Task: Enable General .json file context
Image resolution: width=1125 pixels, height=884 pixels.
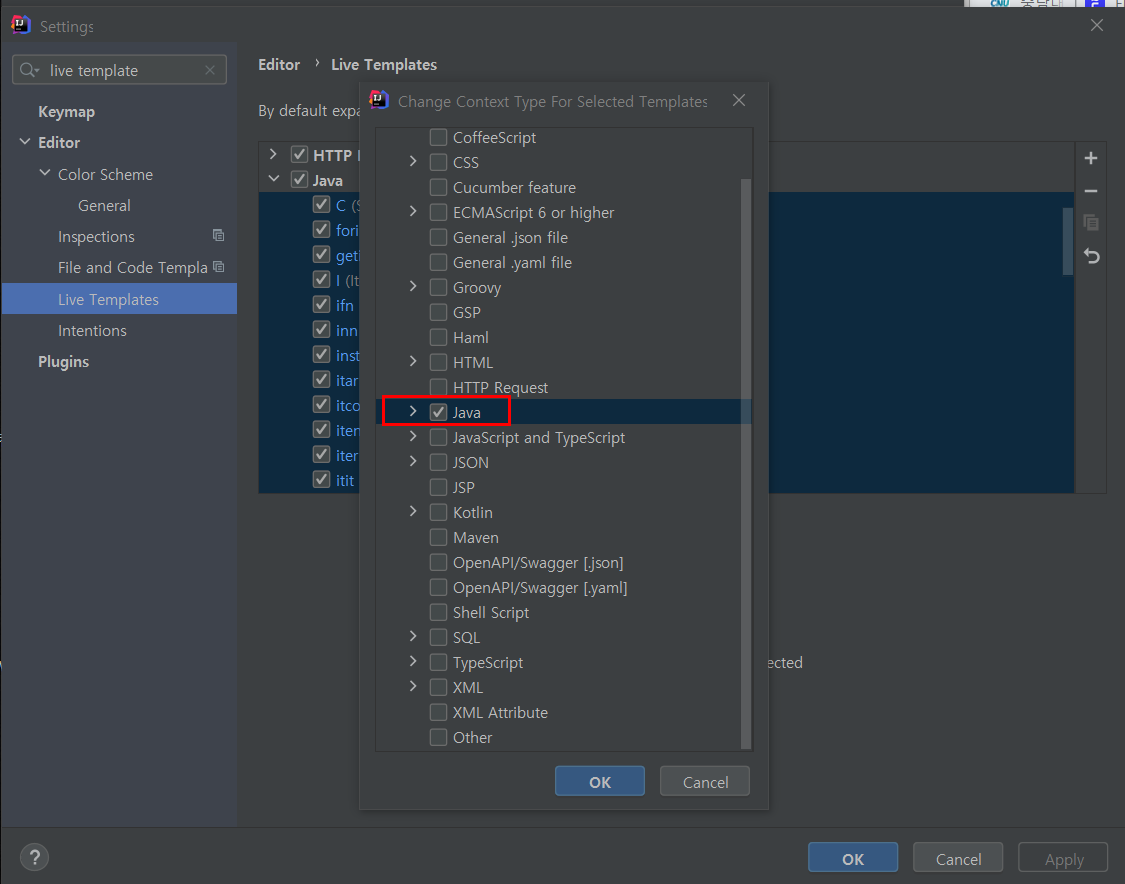Action: pos(438,238)
